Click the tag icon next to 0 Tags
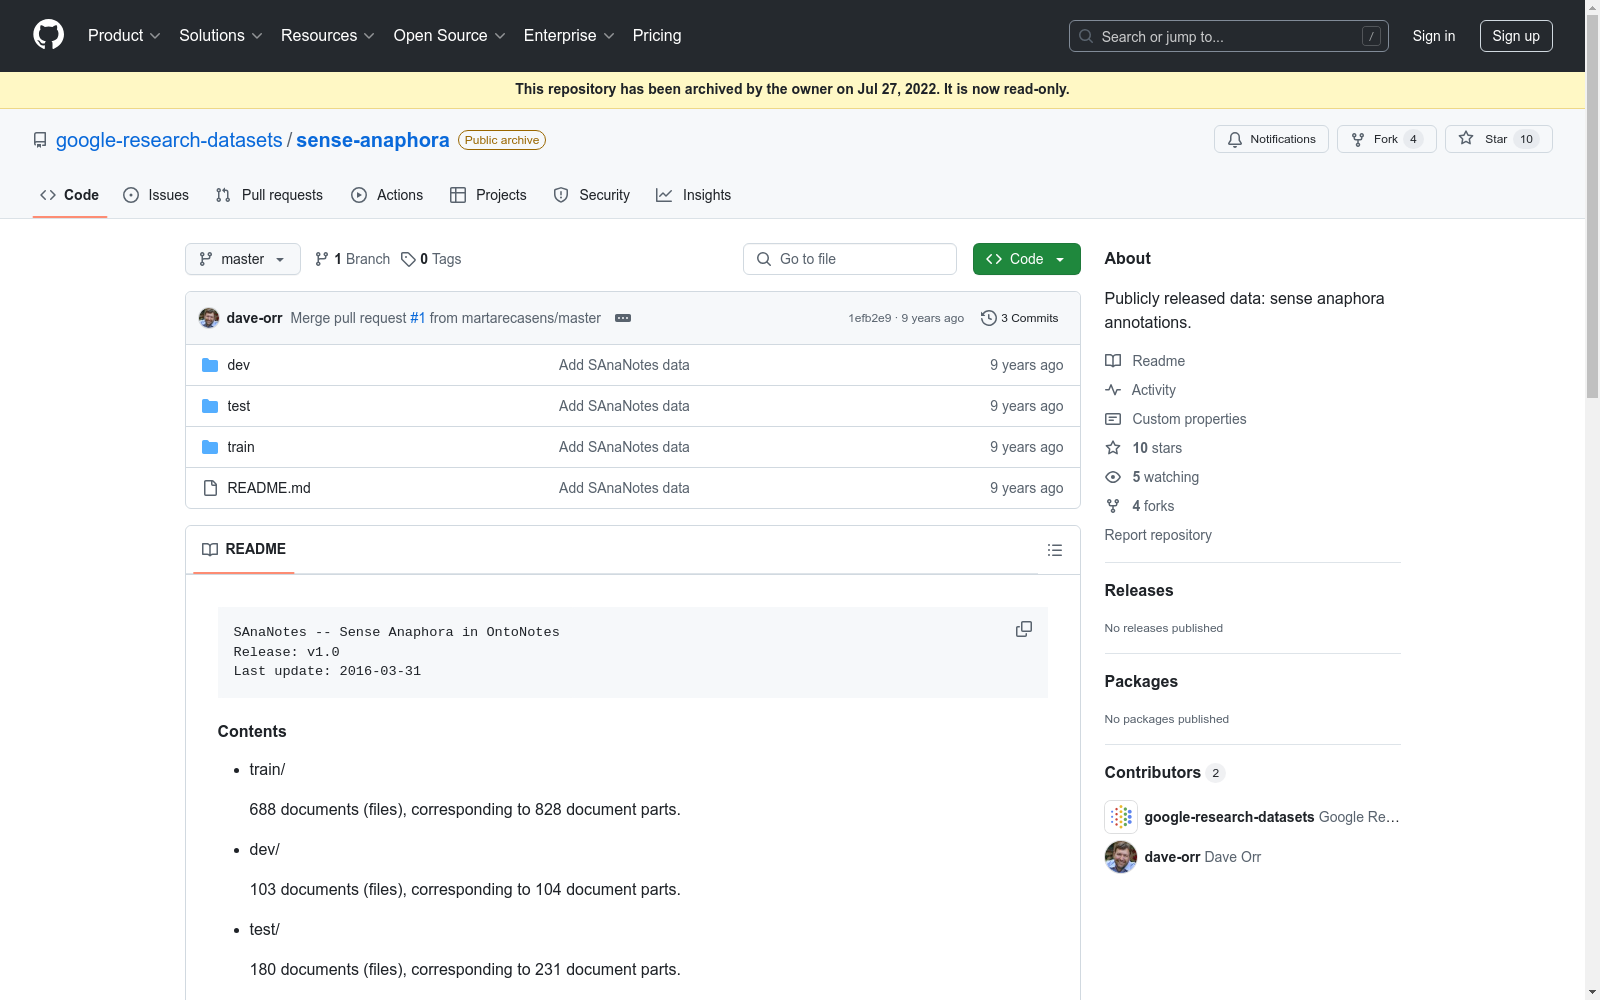Screen dimensions: 1600x1000 [408, 259]
